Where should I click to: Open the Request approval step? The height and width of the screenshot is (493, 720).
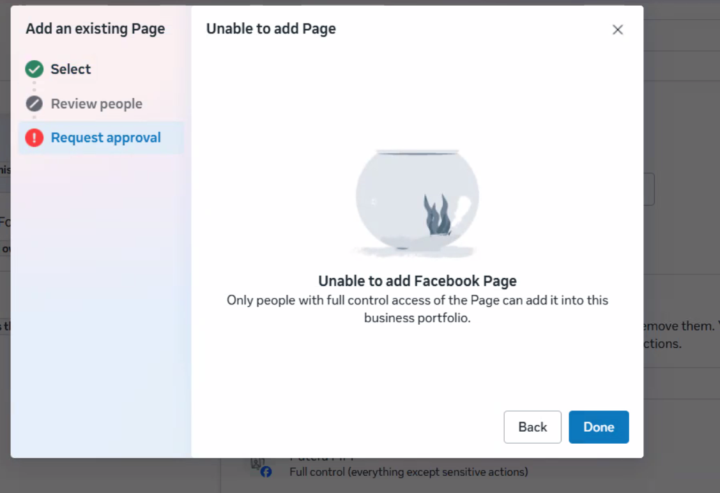click(101, 138)
